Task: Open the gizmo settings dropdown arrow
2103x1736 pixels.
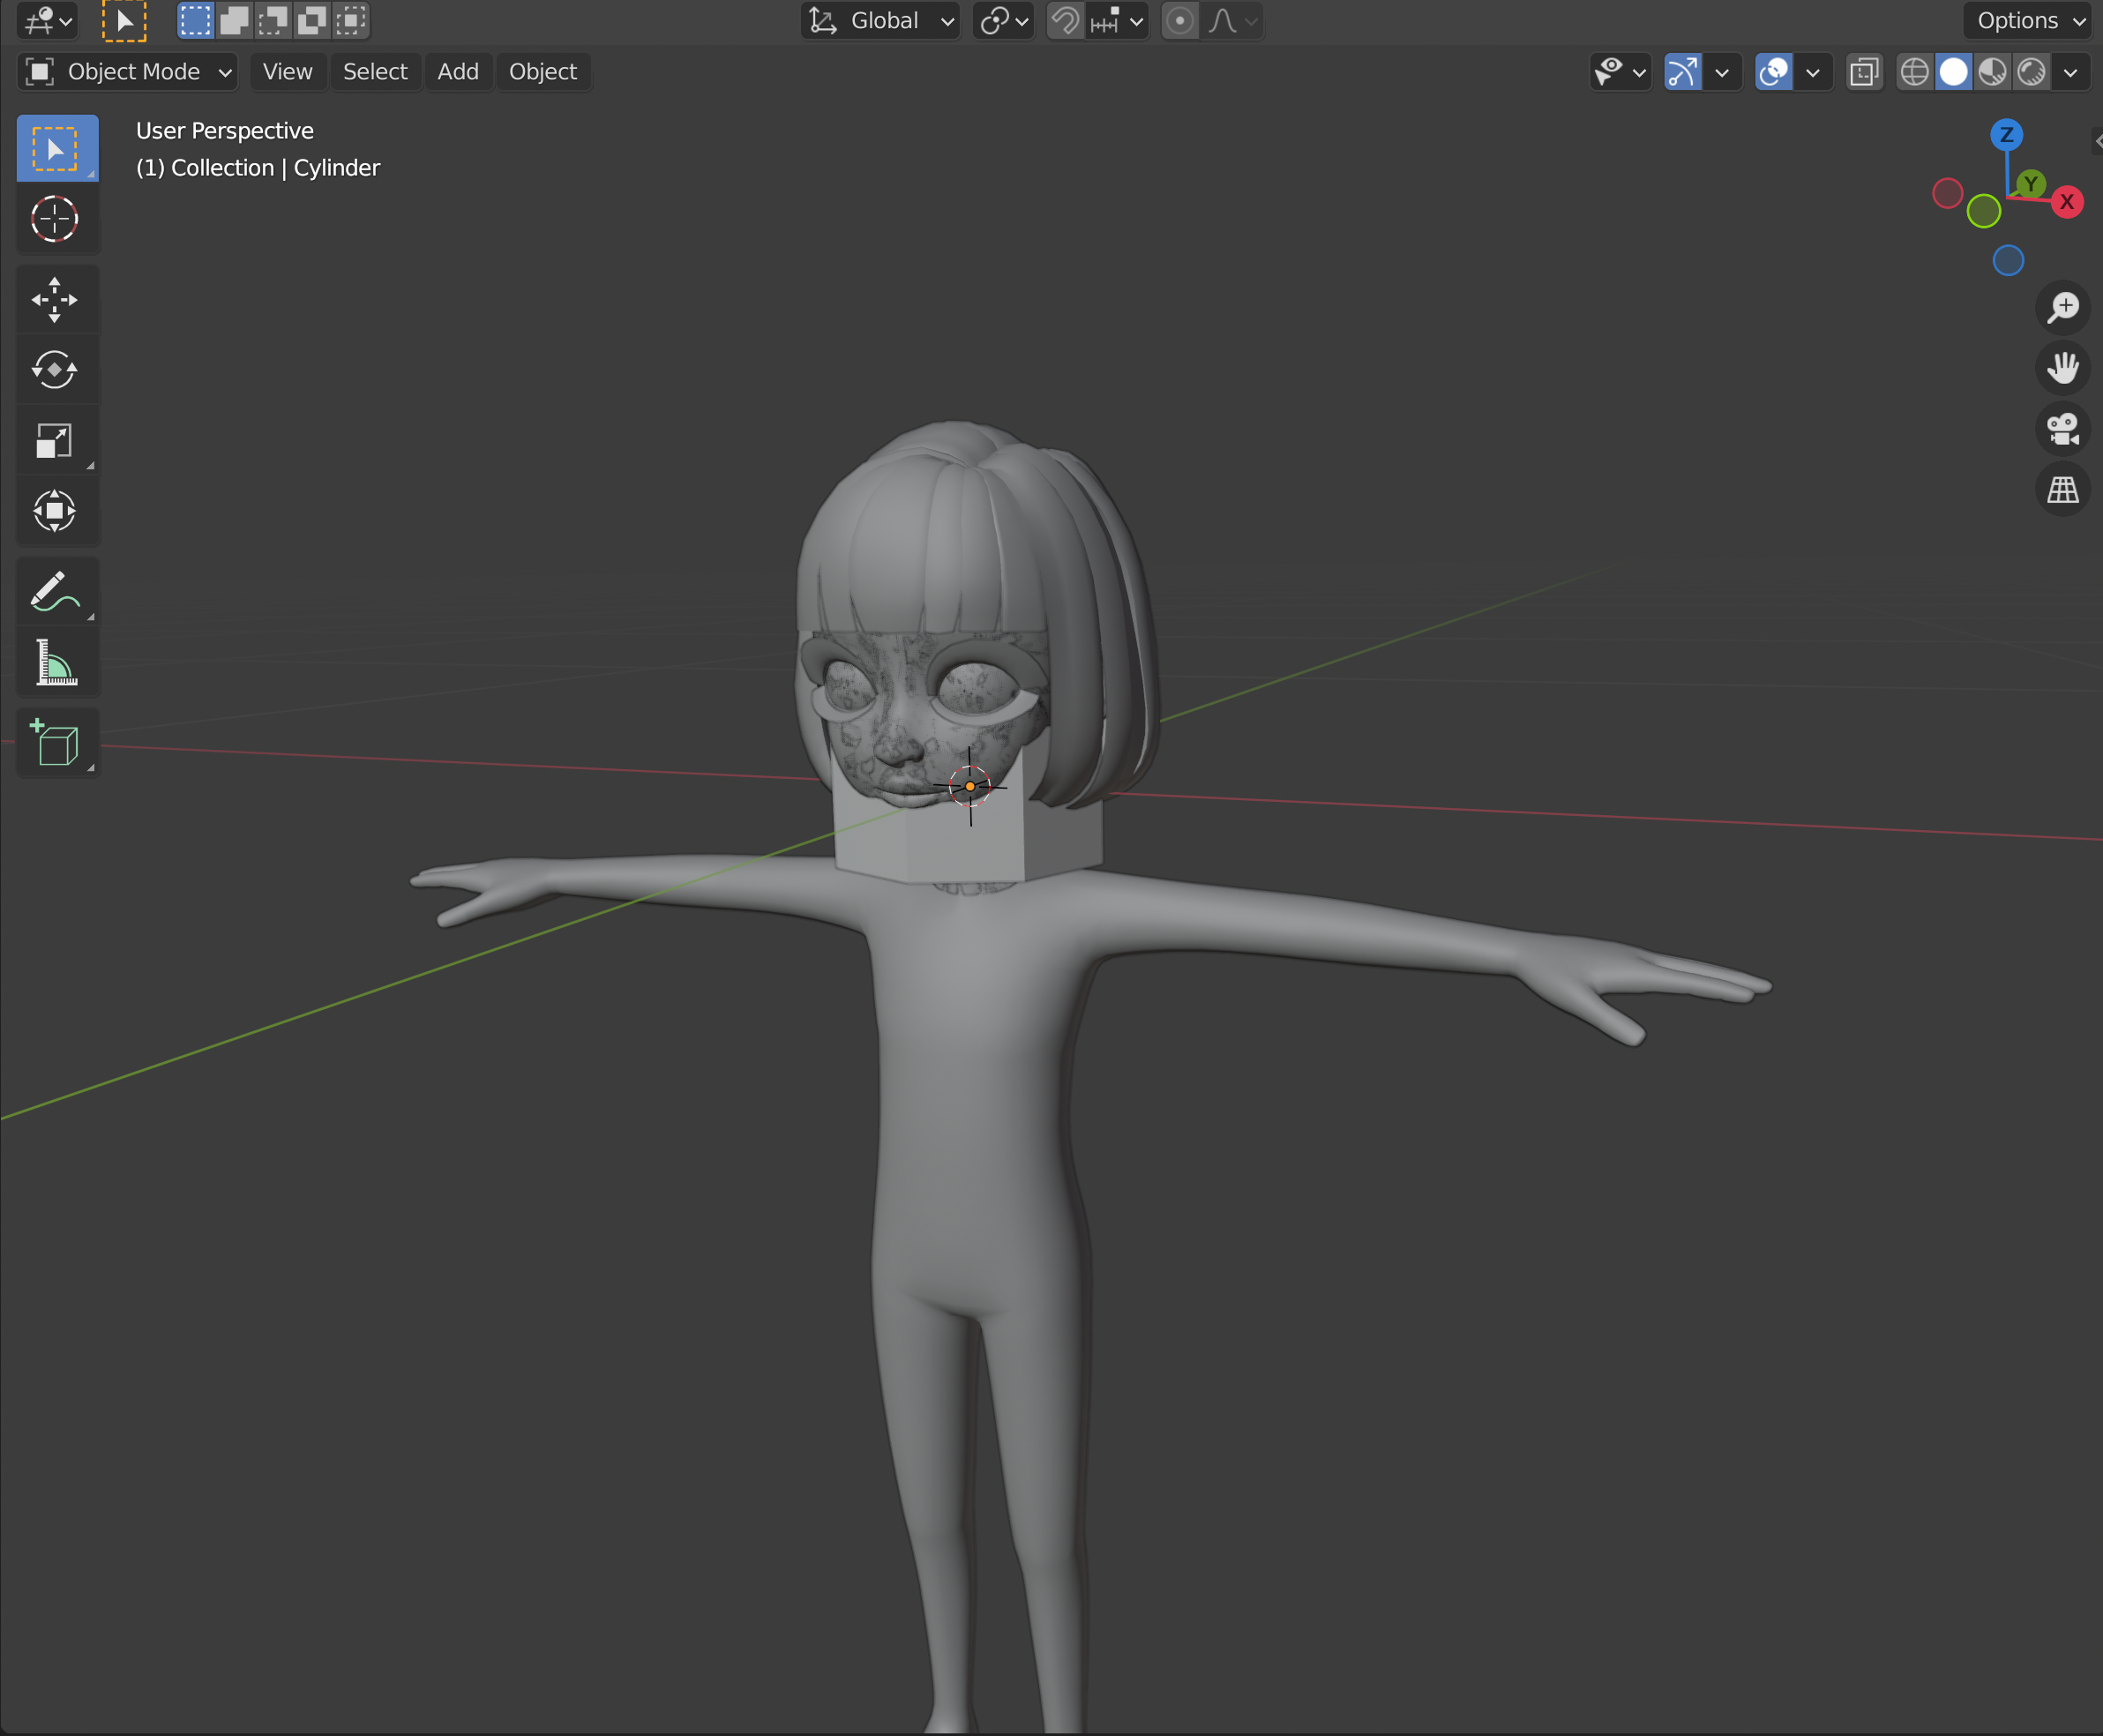Action: coord(1722,72)
